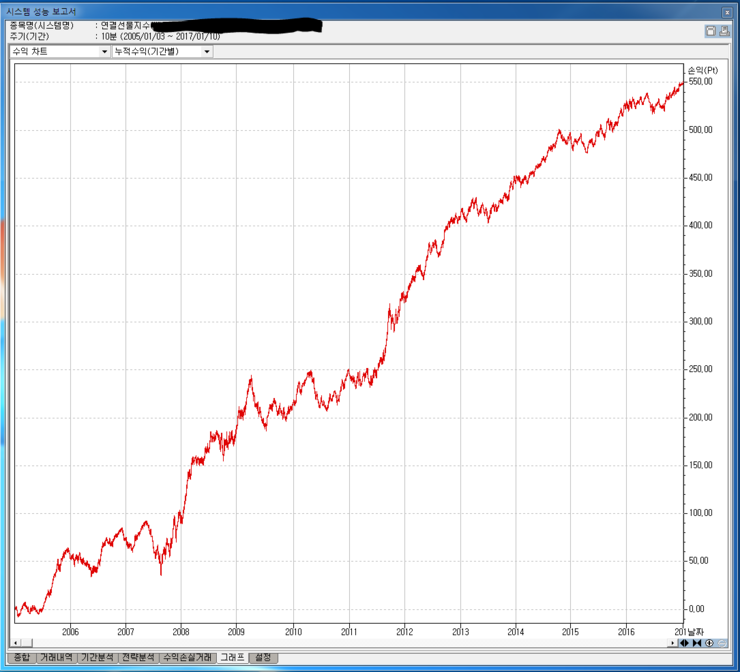Open the 수익 차트 dropdown

[59, 51]
